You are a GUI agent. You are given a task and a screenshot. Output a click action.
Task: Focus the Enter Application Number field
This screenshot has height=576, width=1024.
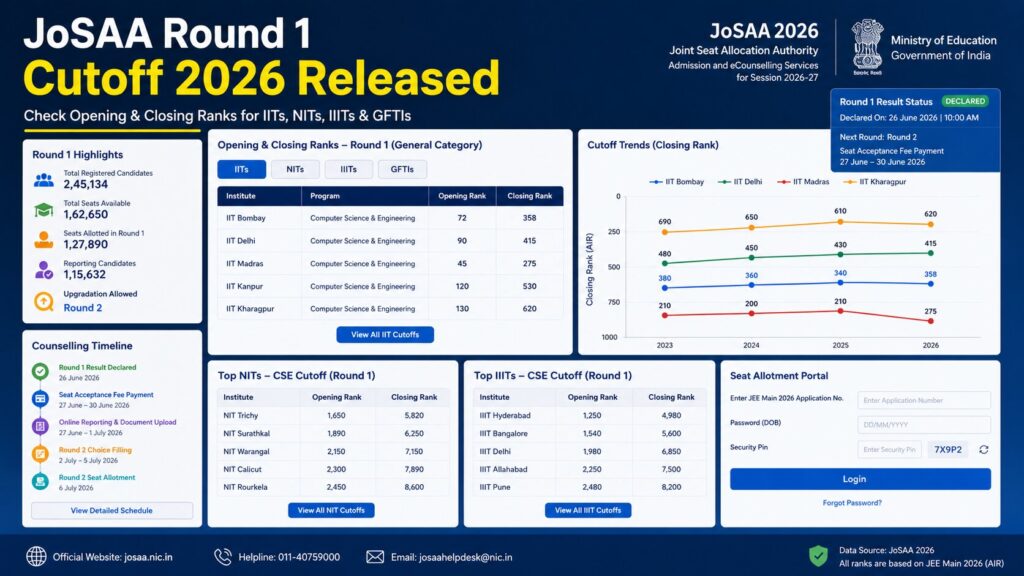923,400
